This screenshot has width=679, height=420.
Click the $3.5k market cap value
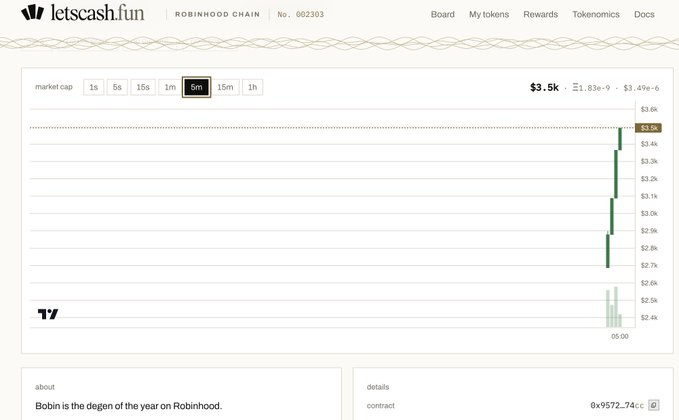click(x=544, y=87)
